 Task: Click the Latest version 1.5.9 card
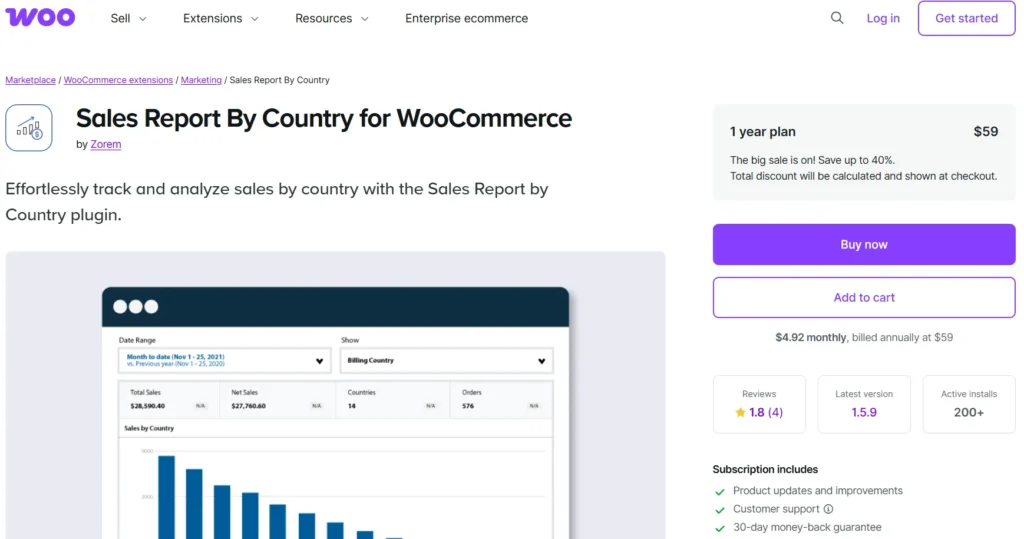pyautogui.click(x=864, y=404)
